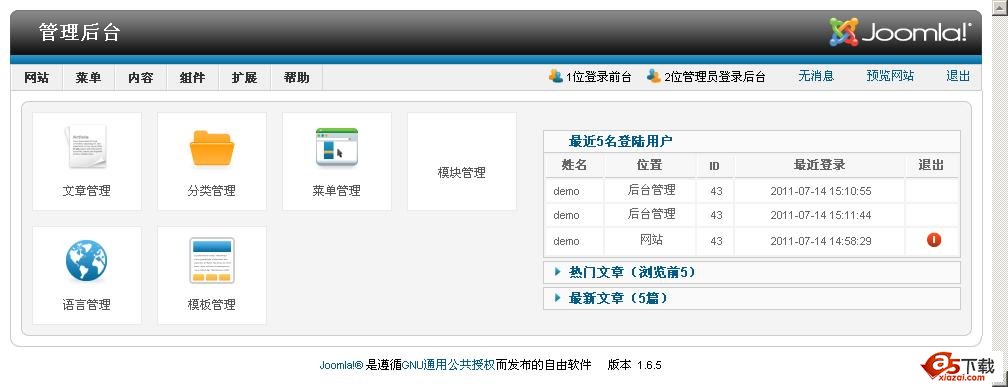Click login time 2011-07-14 14:58:29
This screenshot has height=387, width=1008.
[821, 241]
